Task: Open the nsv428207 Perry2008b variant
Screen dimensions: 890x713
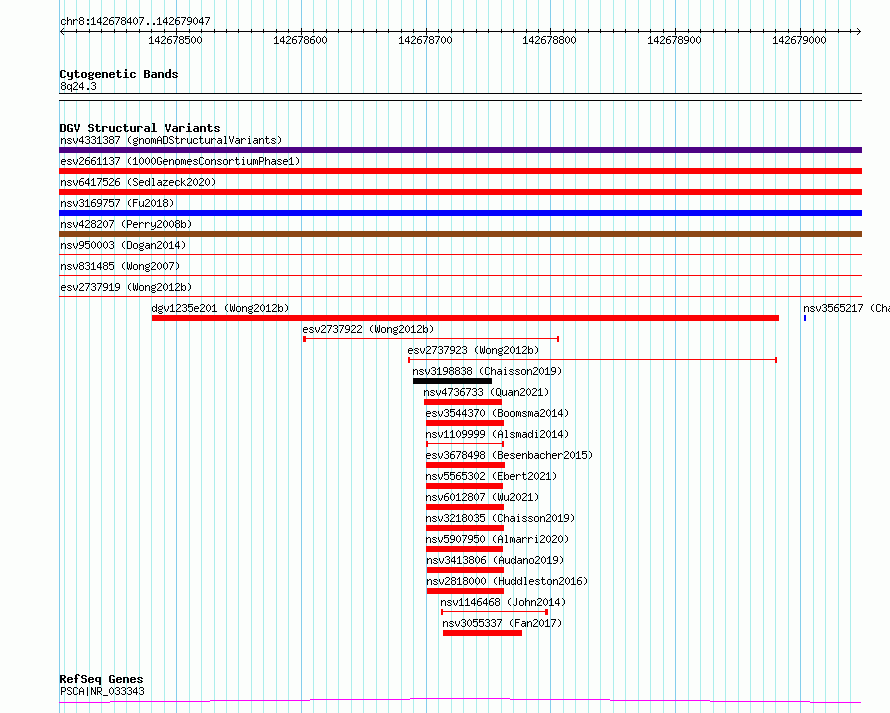Action: 126,224
